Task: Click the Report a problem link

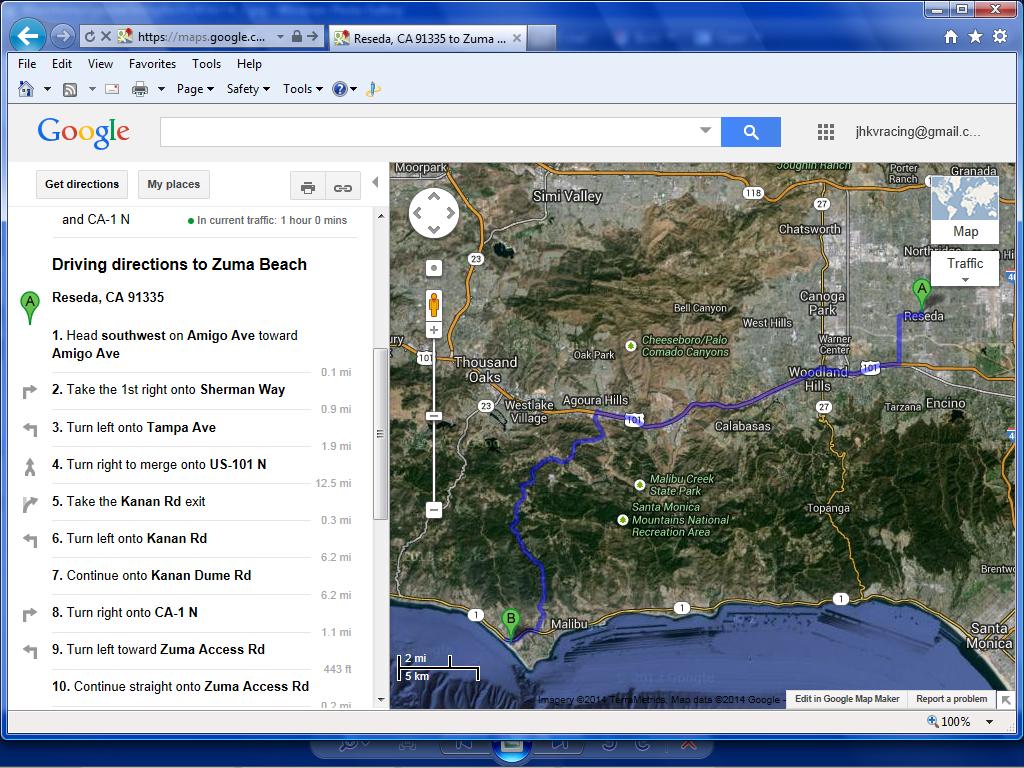Action: pos(952,699)
